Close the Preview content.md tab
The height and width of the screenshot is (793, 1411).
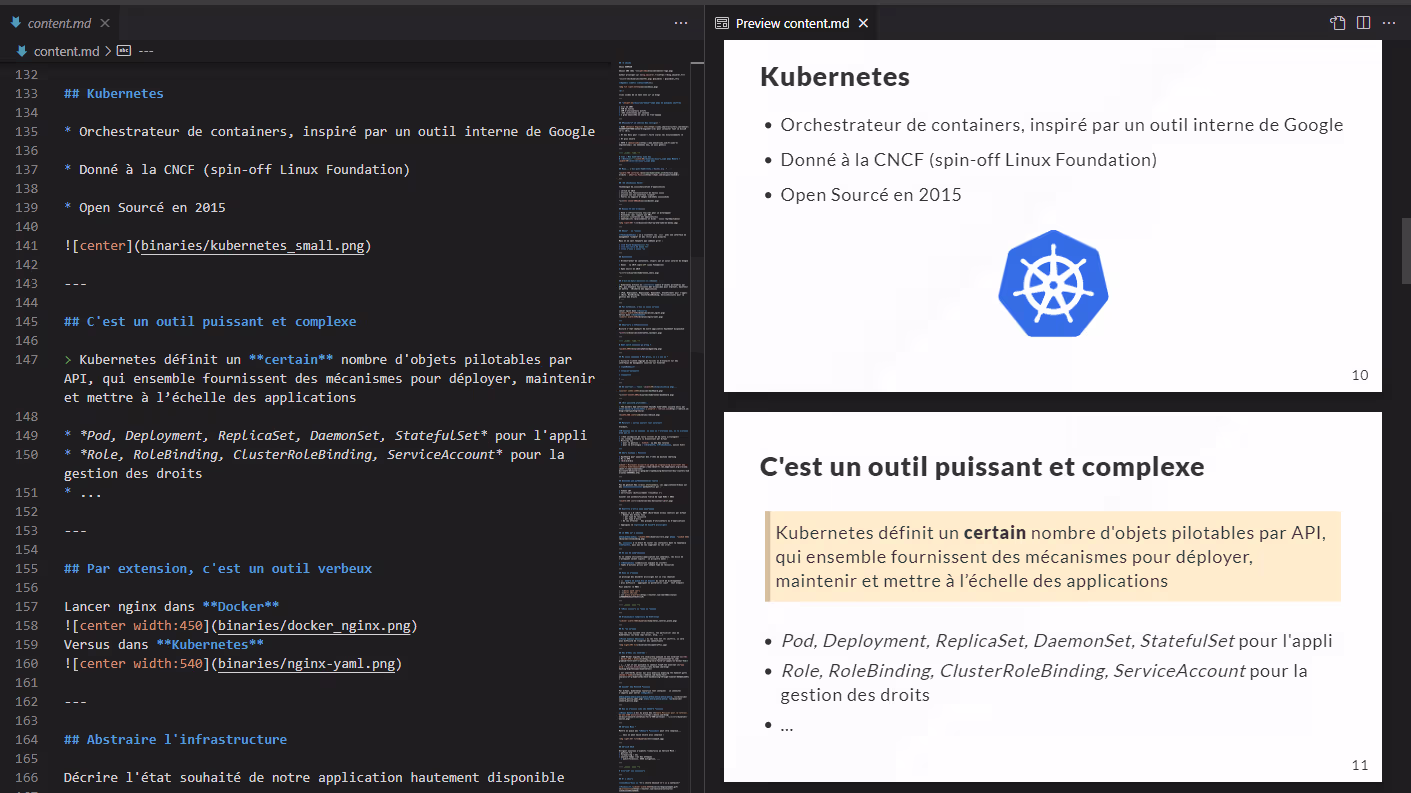coord(864,23)
